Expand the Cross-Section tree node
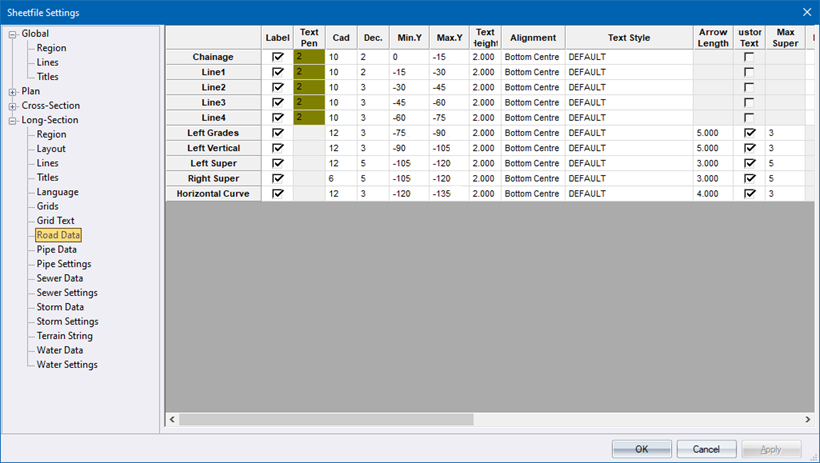 (x=13, y=106)
